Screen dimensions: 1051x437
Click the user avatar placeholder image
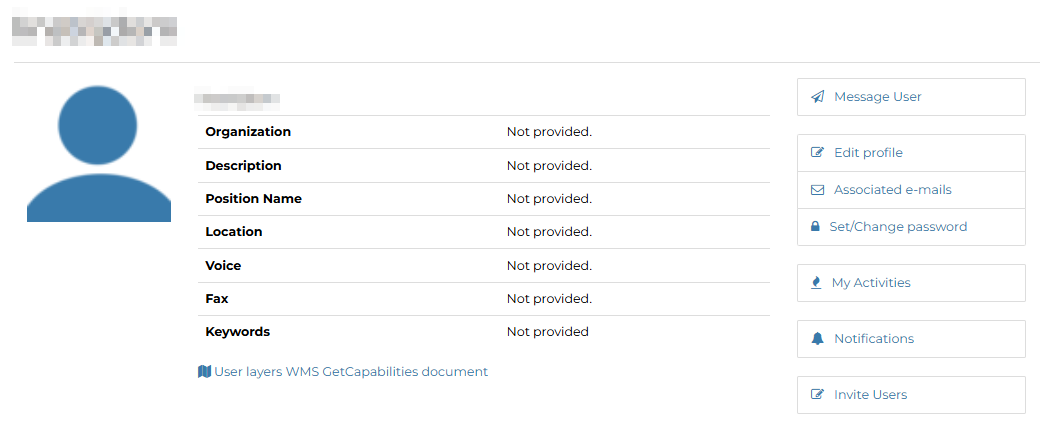[x=99, y=153]
